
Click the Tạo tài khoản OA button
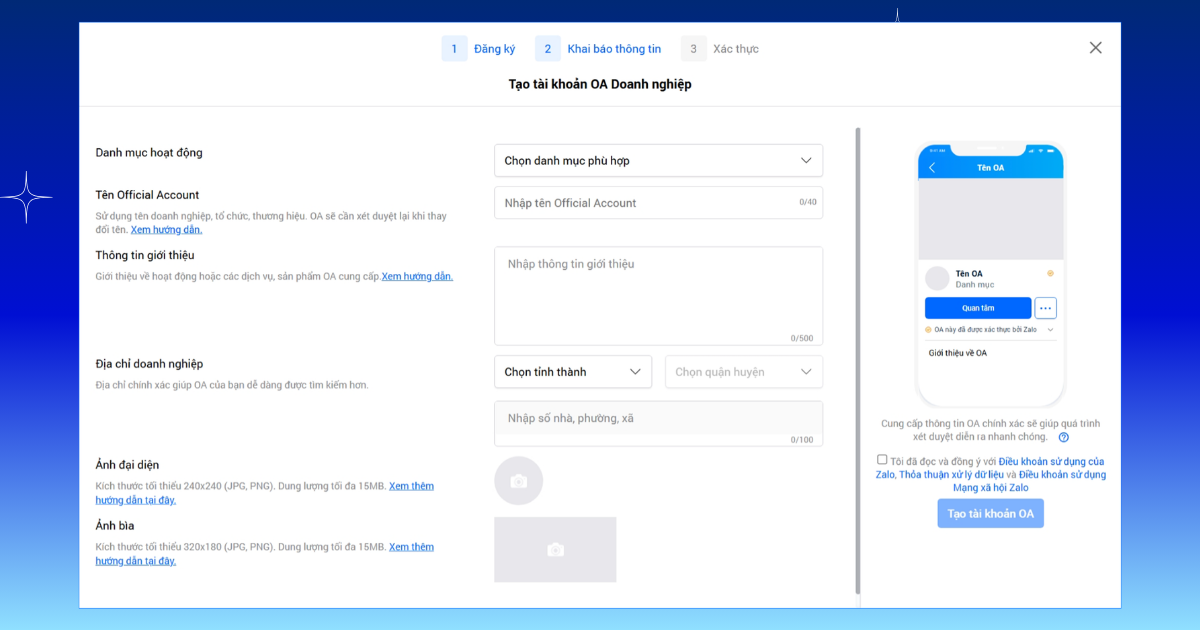(990, 513)
